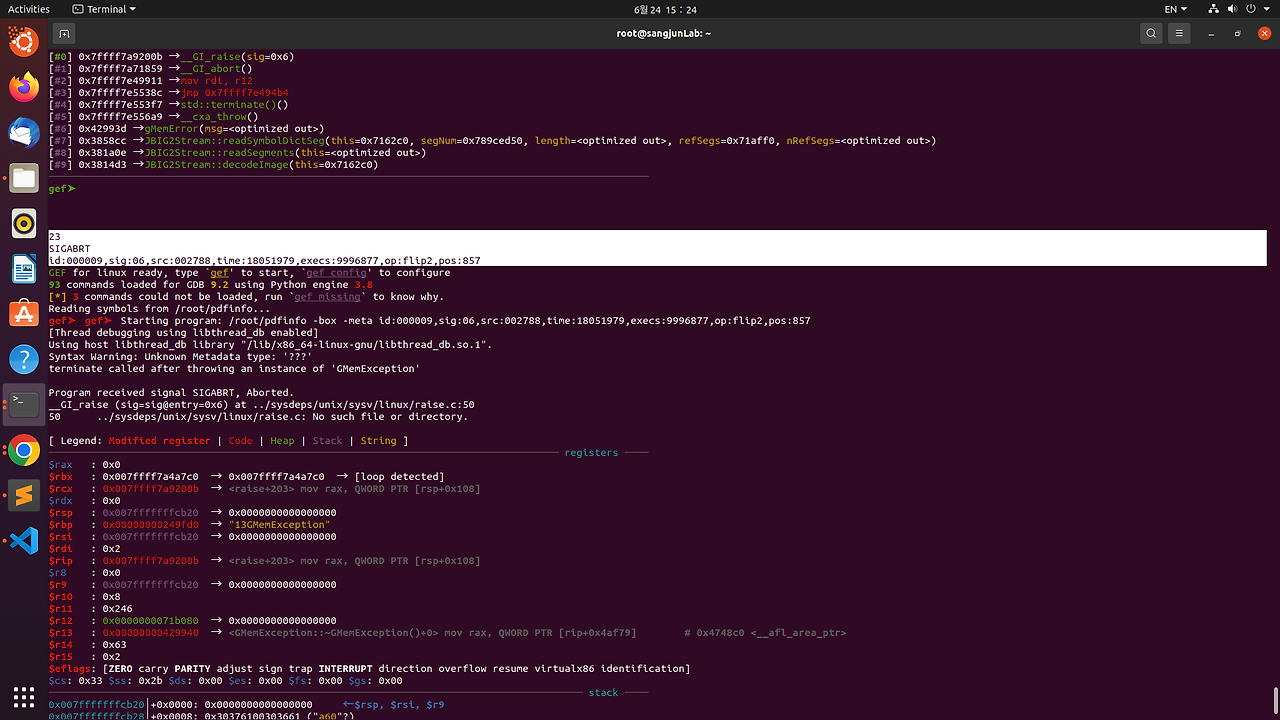Screen dimensions: 1280x720
Task: Click backtrace frame #5 __cxa_throw
Action: [x=153, y=117]
